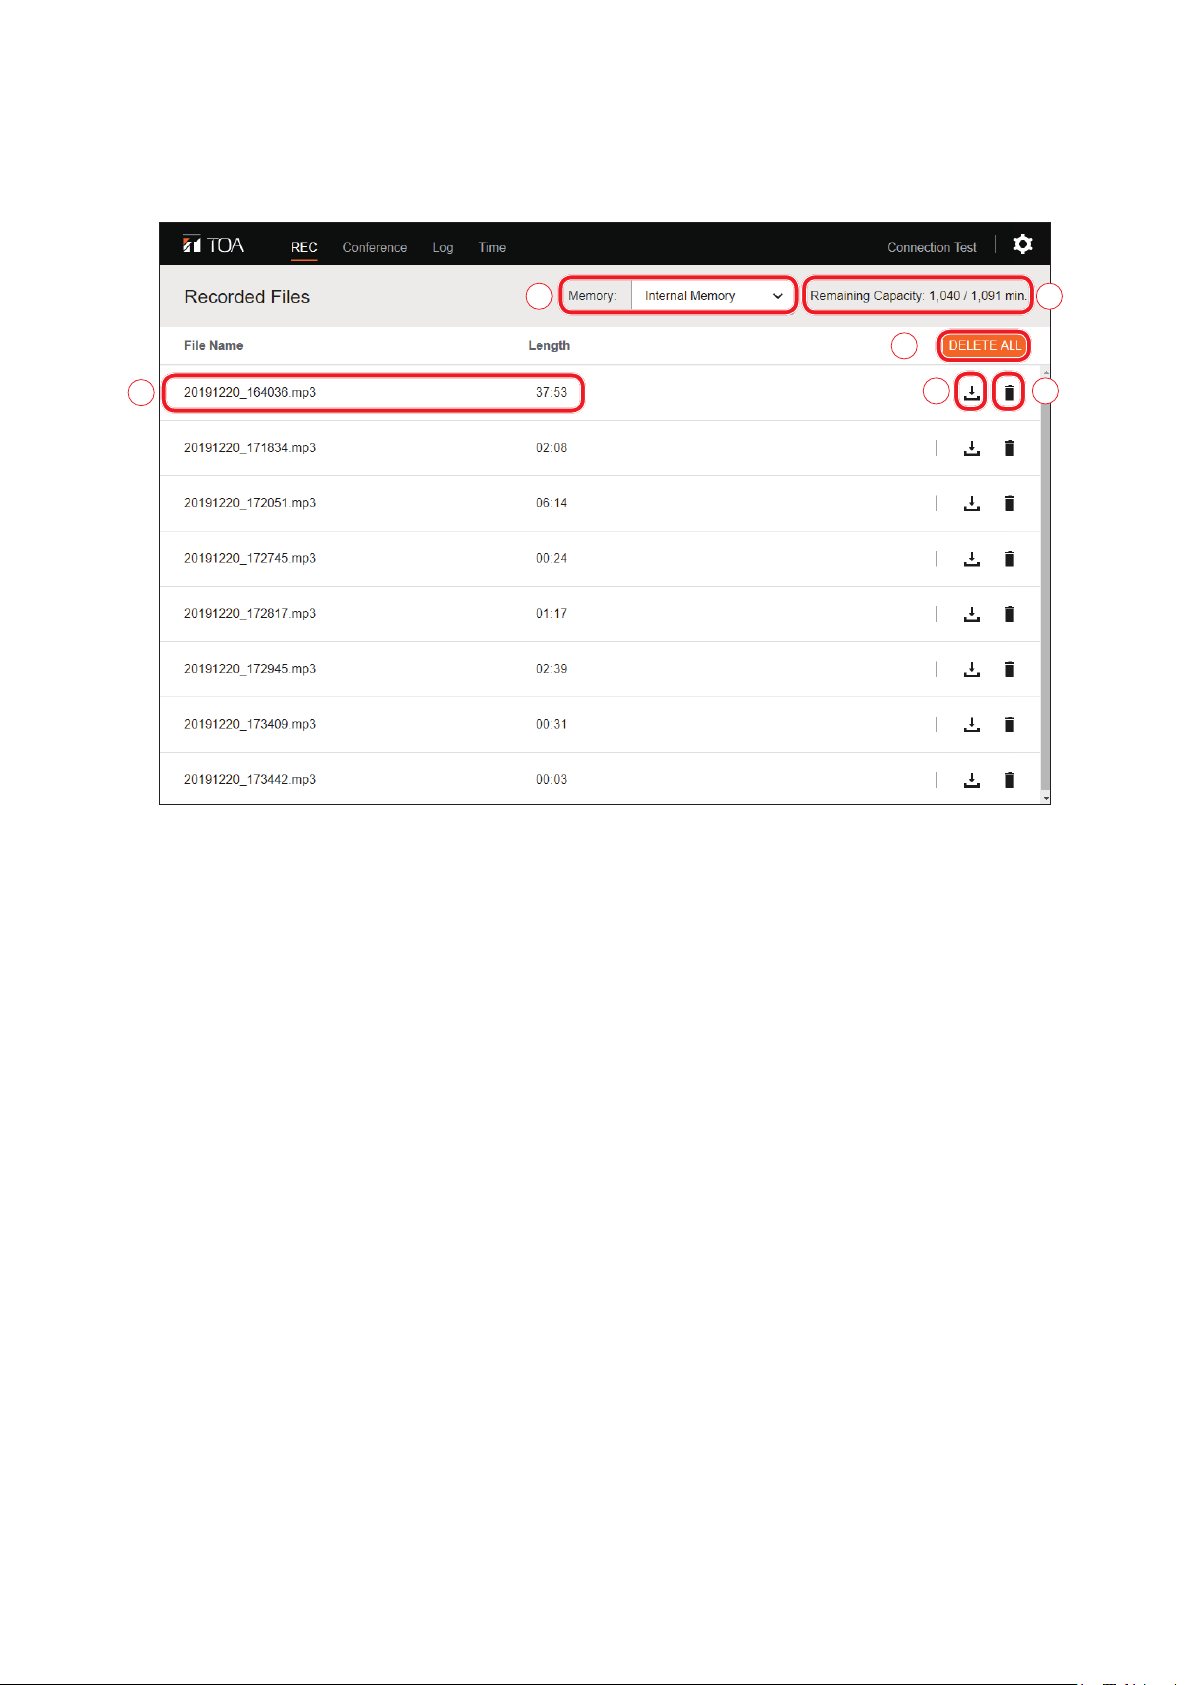Click the 01:17 length value
The image size is (1192, 1685).
[551, 614]
